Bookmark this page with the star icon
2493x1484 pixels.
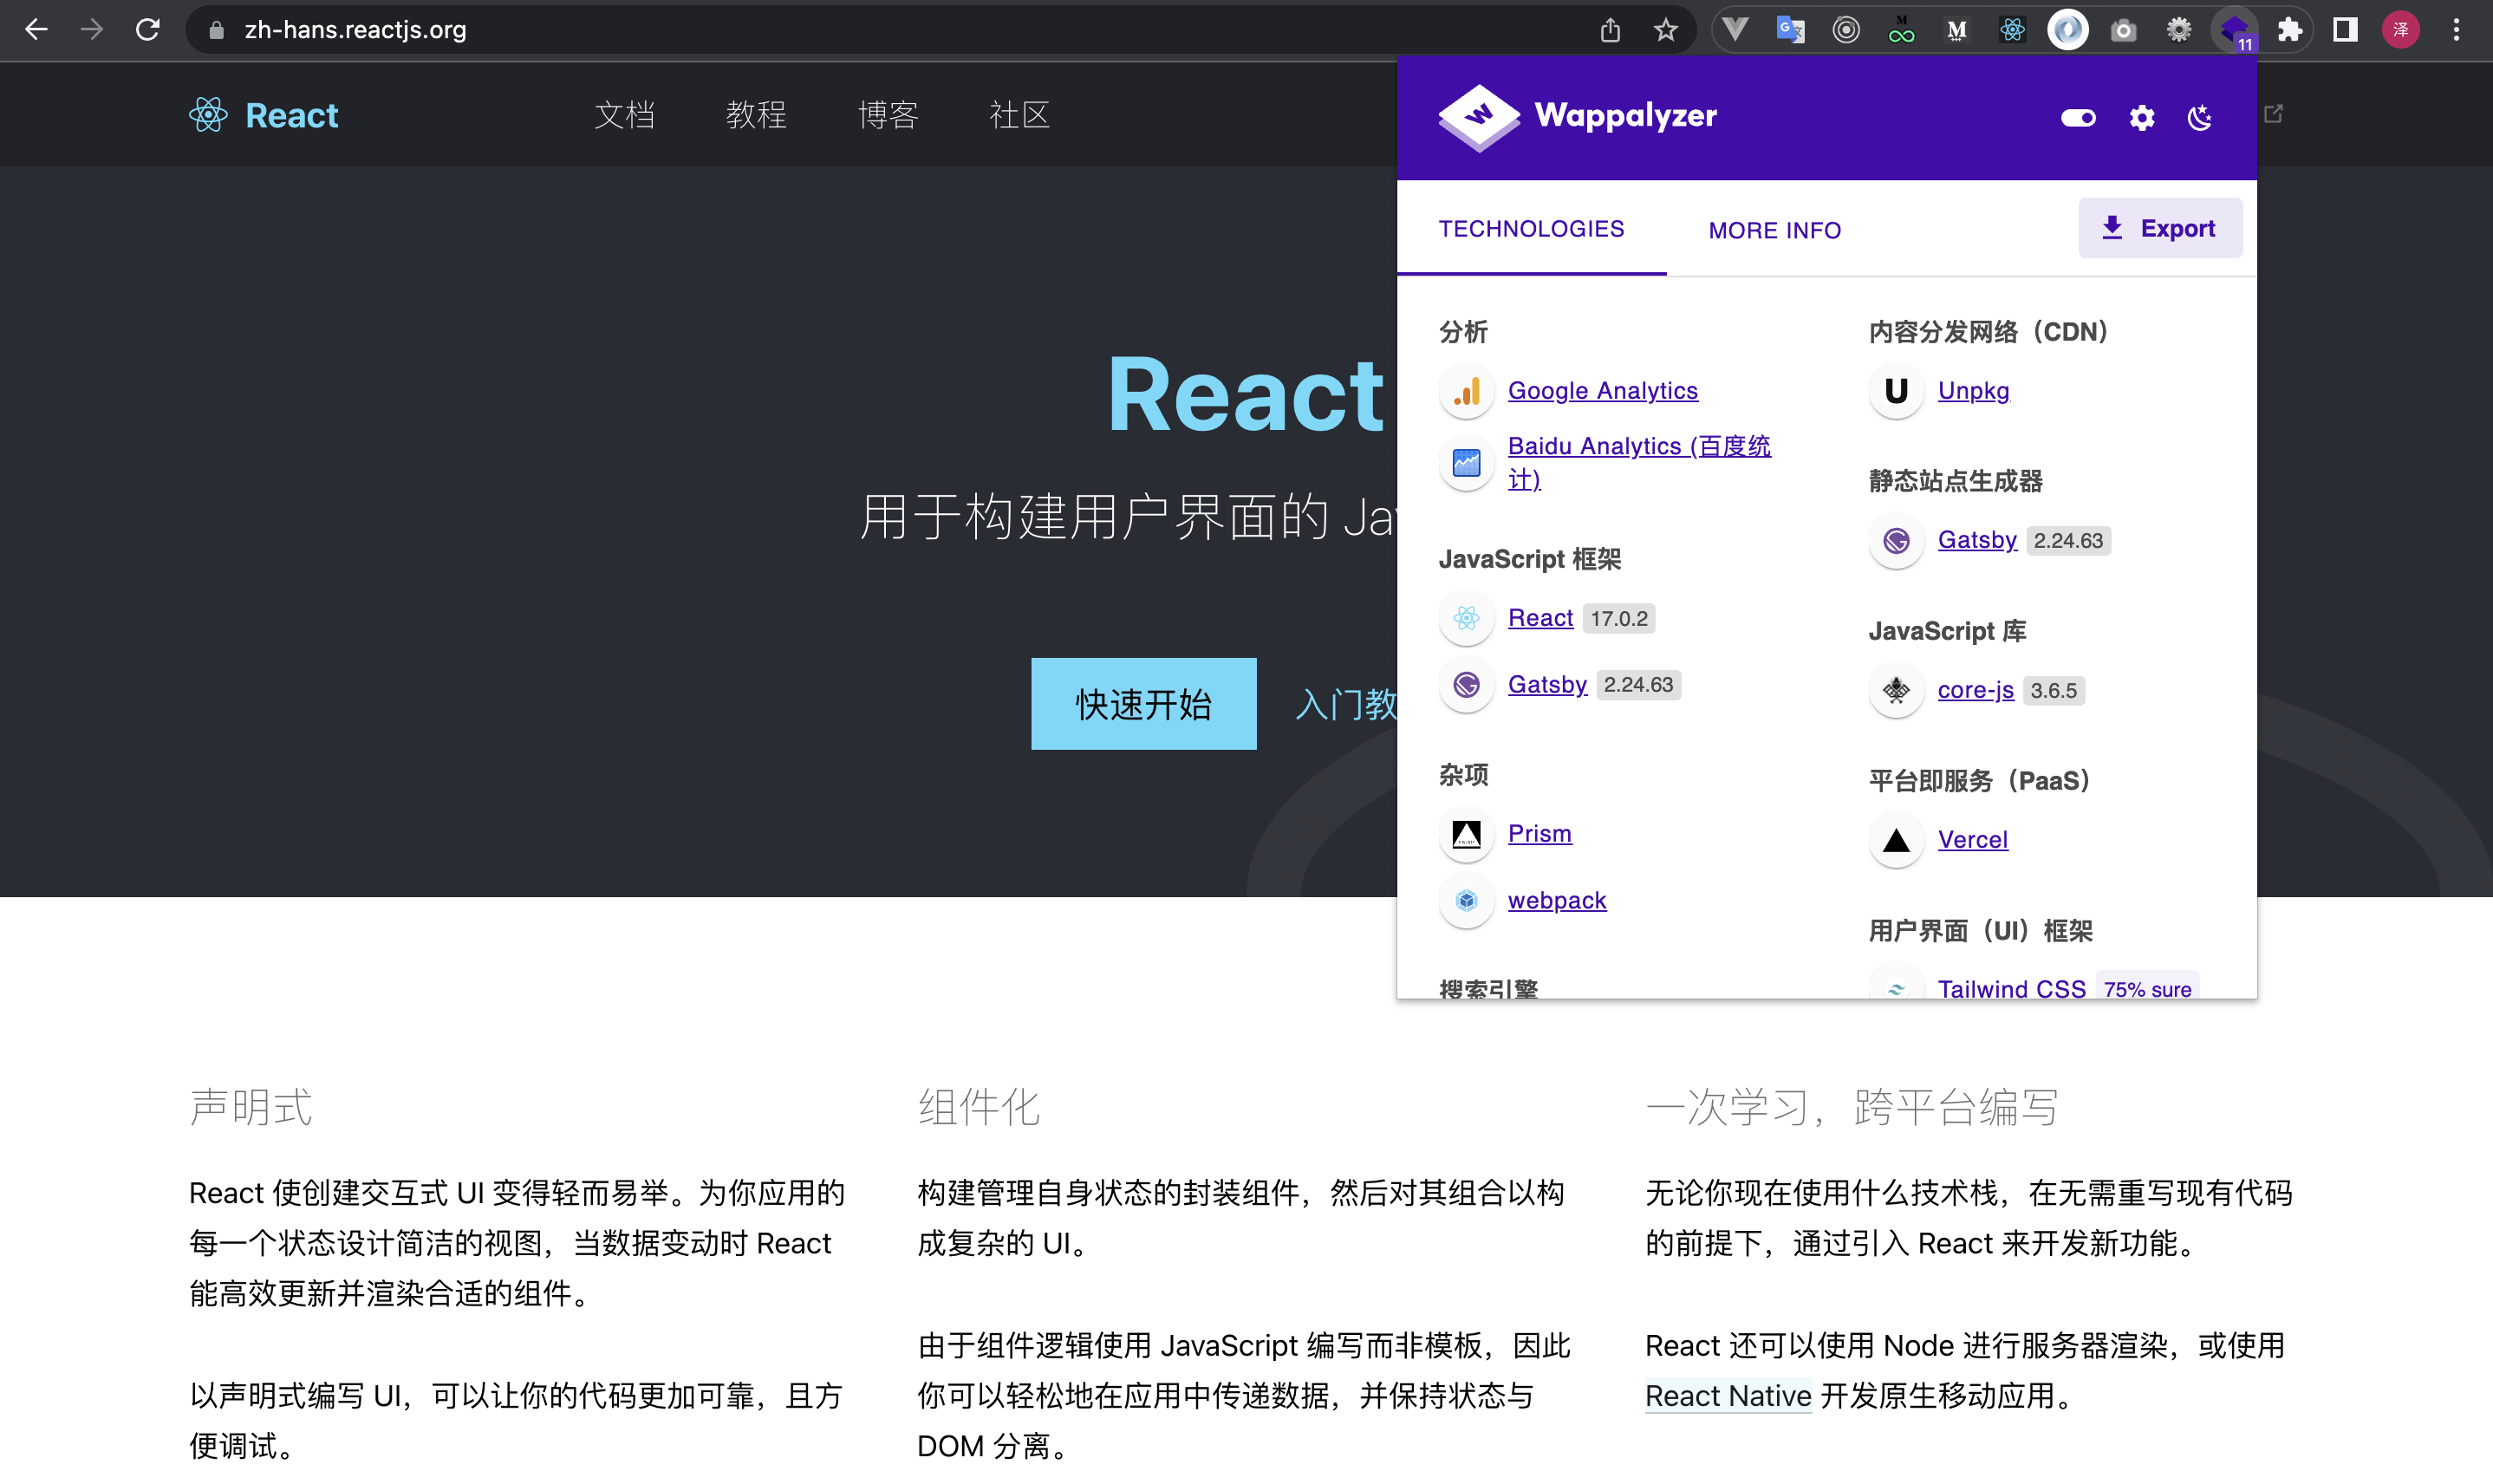click(x=1665, y=30)
